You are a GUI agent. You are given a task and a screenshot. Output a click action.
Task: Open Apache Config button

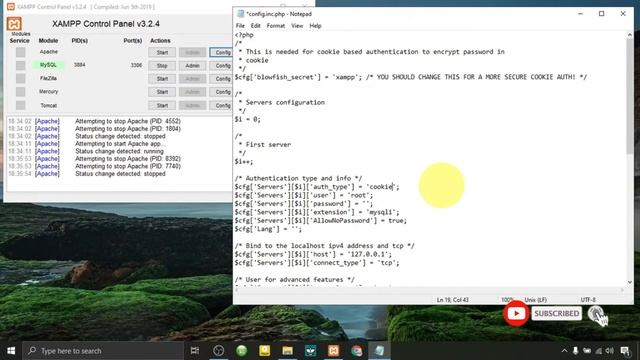coord(221,52)
